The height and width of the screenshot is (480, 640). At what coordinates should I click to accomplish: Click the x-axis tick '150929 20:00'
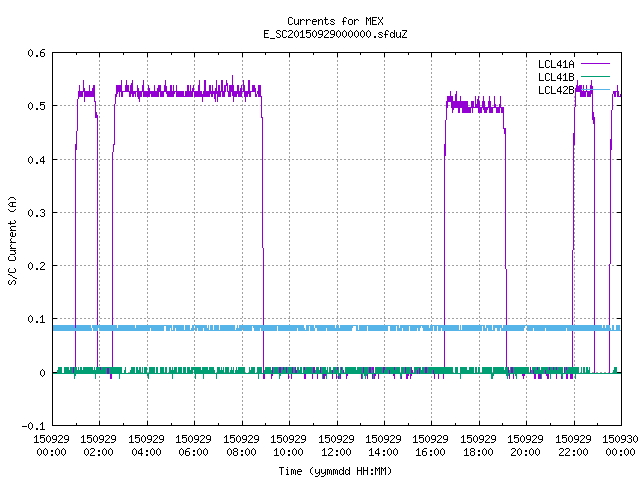click(x=525, y=445)
